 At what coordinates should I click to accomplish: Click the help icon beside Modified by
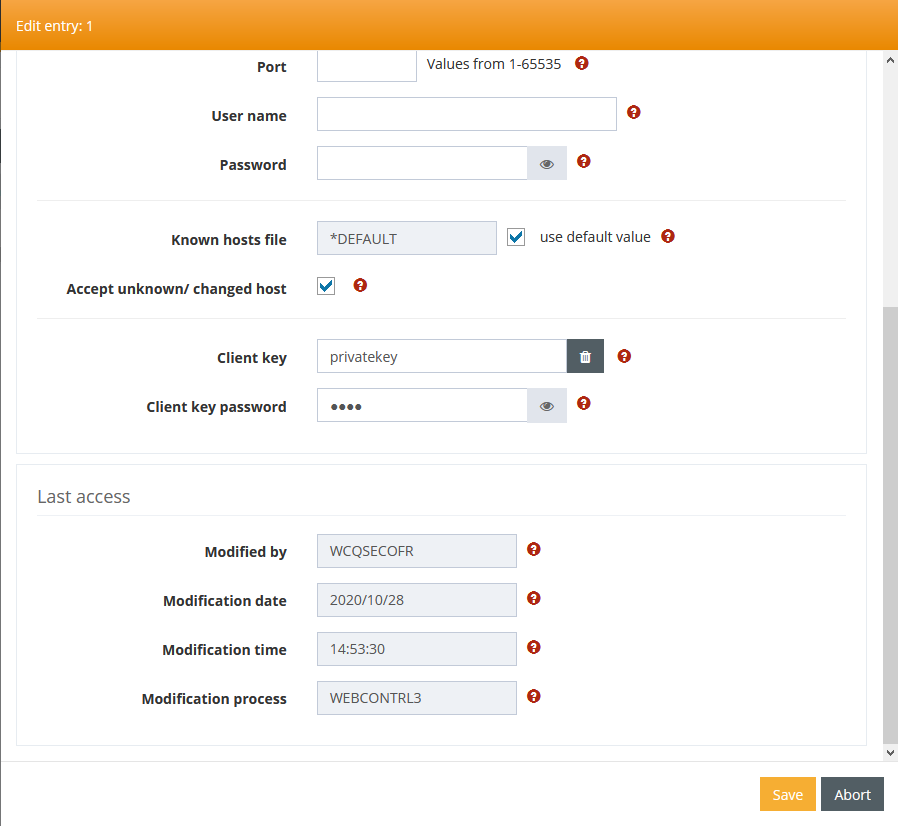533,549
